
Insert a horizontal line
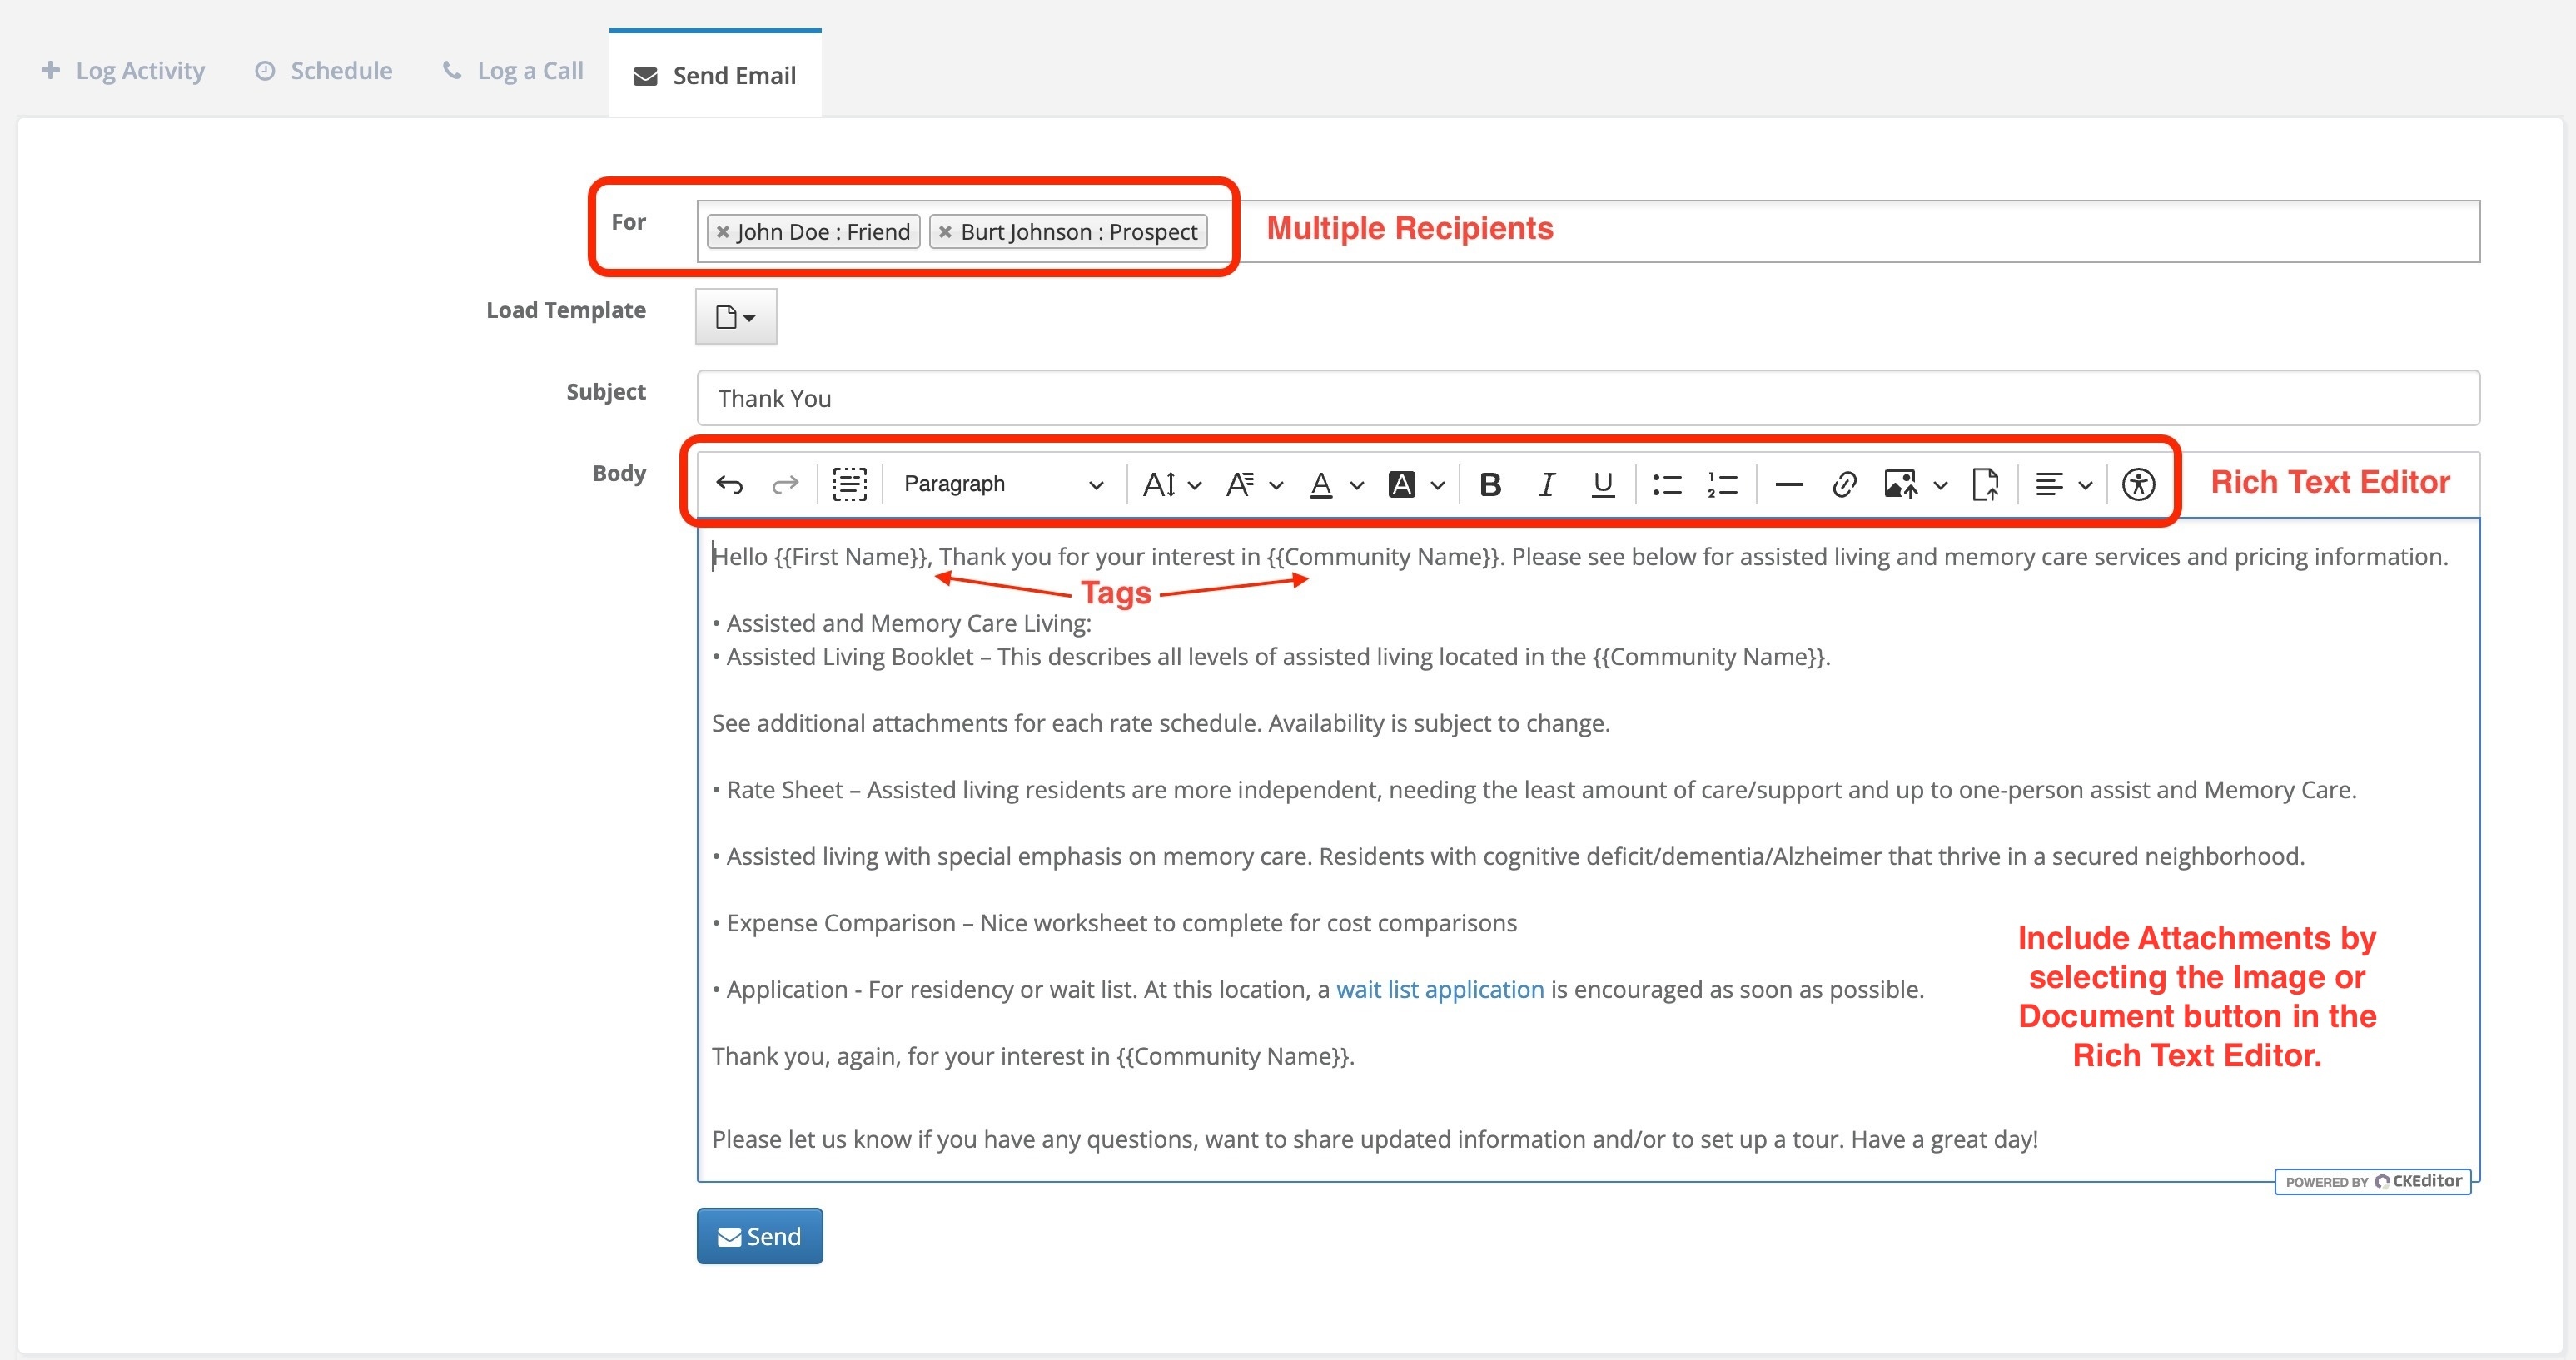coord(1788,485)
